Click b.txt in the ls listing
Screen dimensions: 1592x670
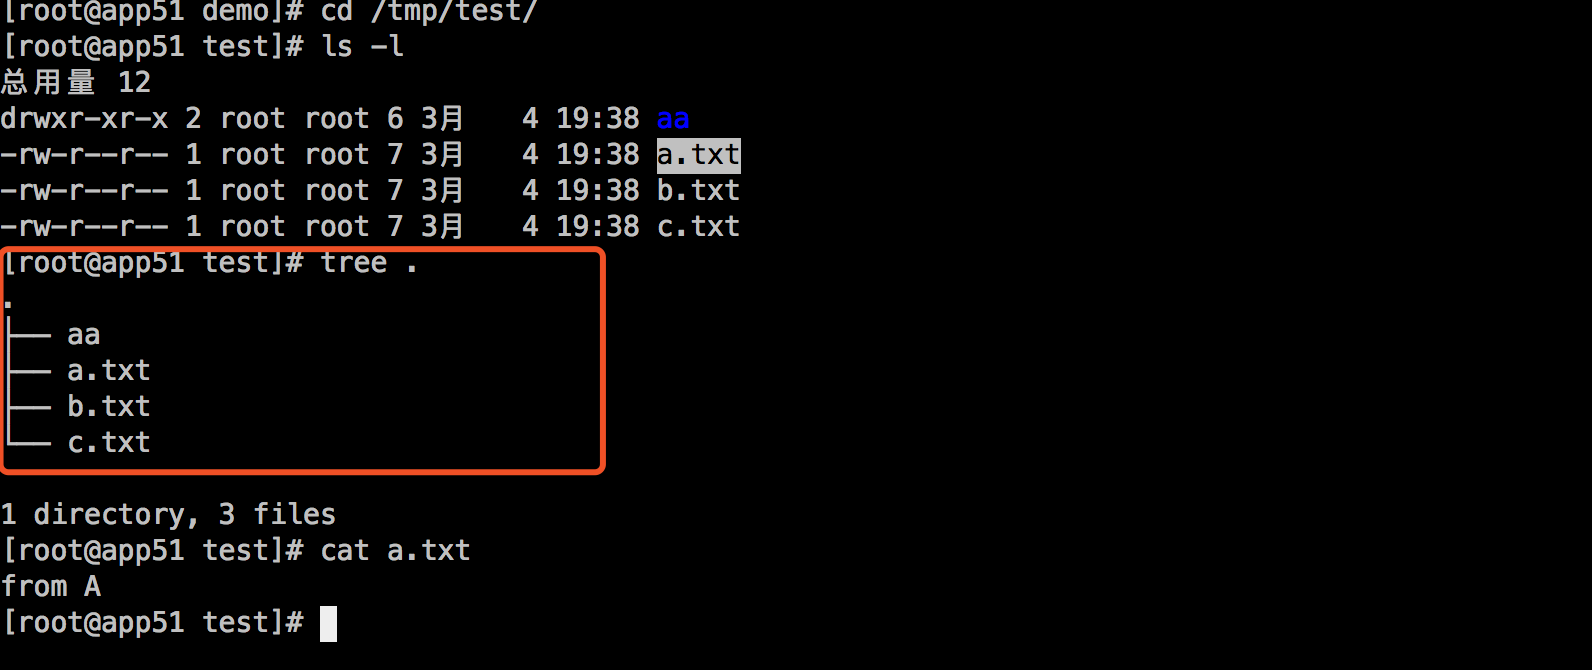click(699, 190)
